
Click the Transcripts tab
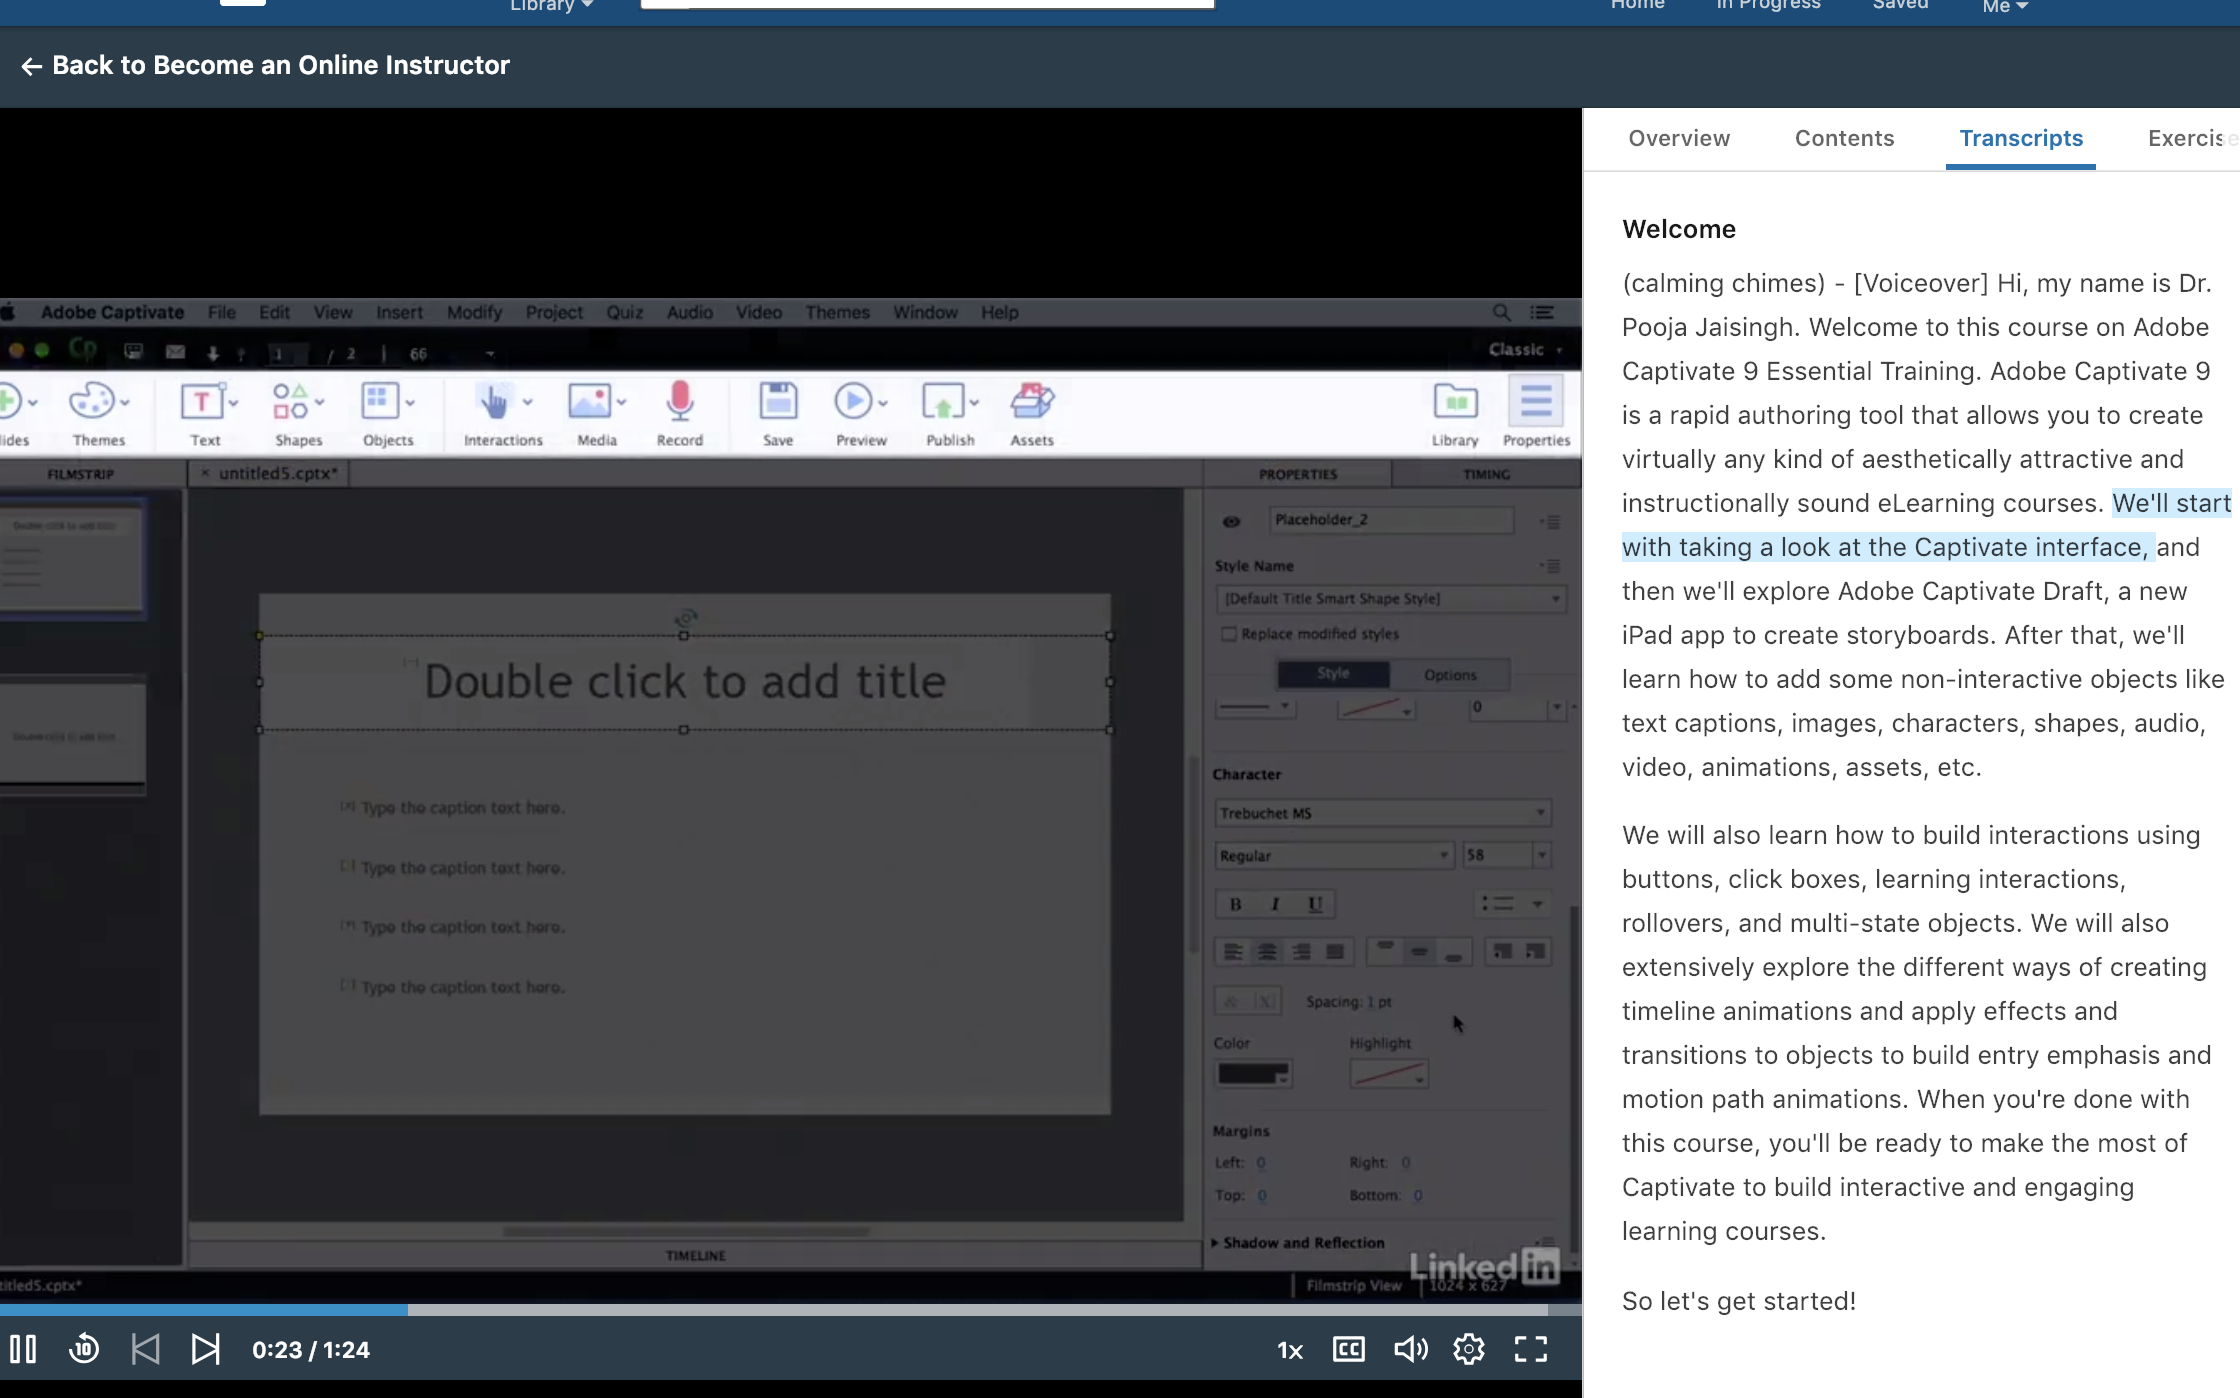tap(2019, 139)
